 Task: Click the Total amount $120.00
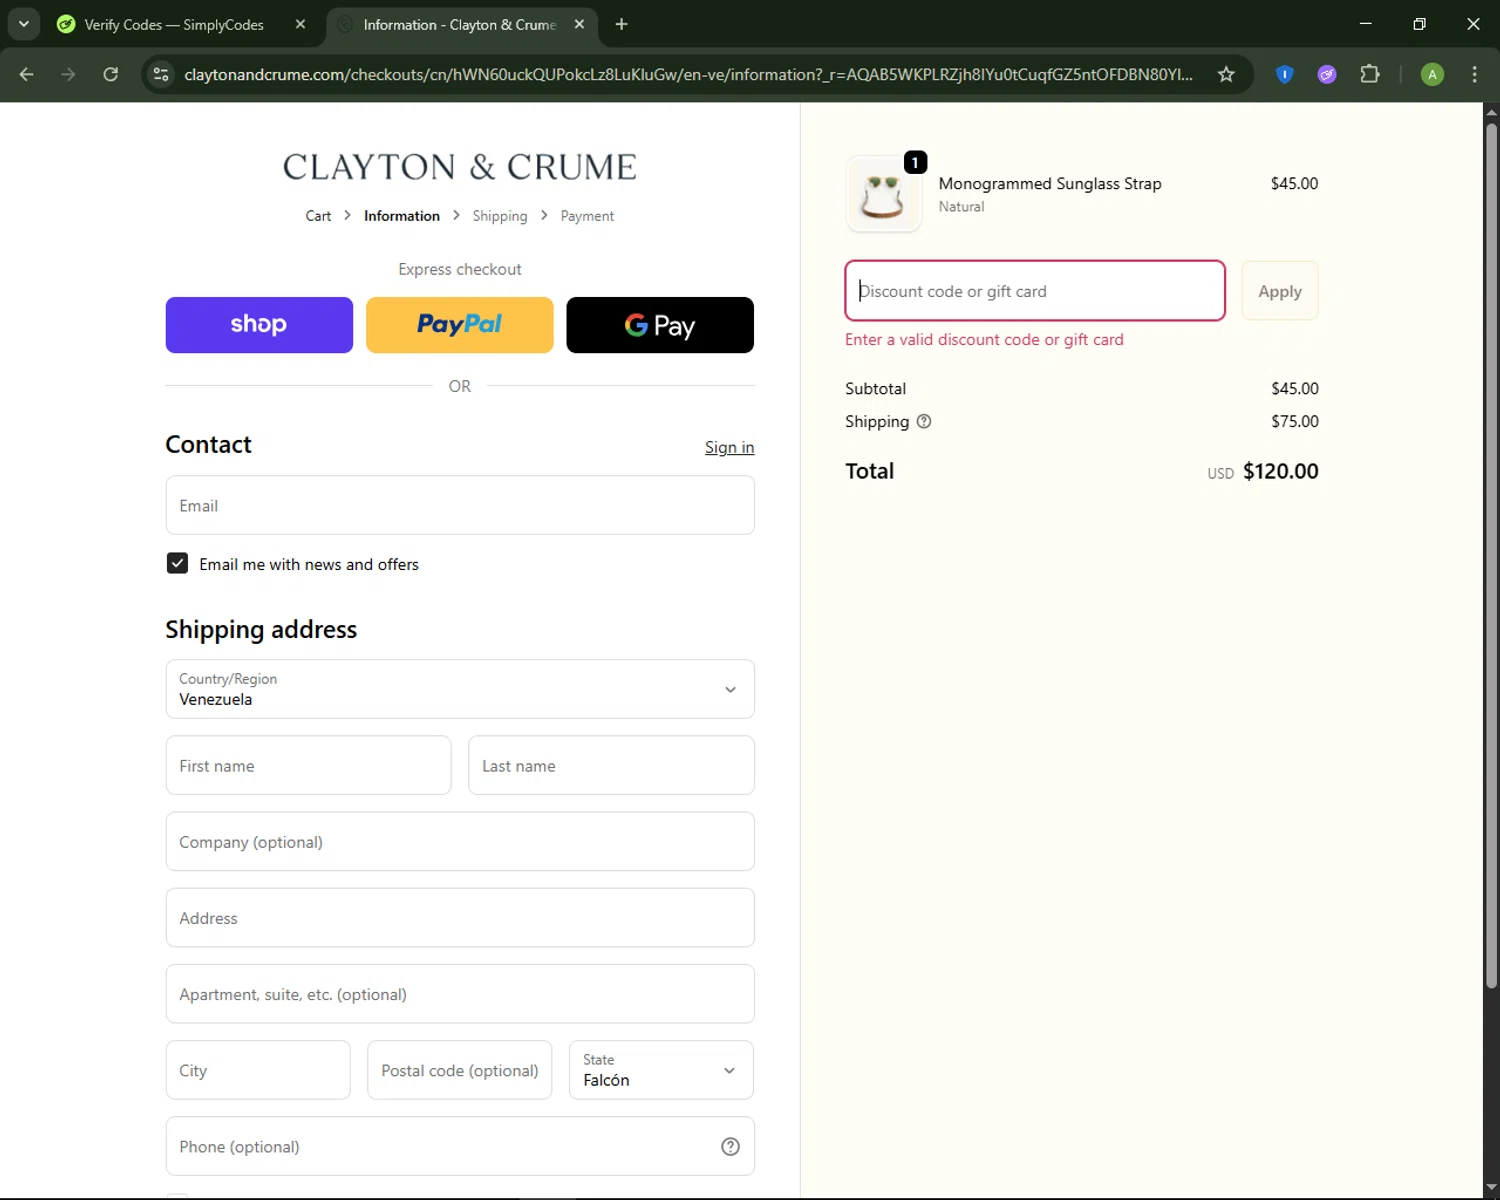[x=1280, y=471]
